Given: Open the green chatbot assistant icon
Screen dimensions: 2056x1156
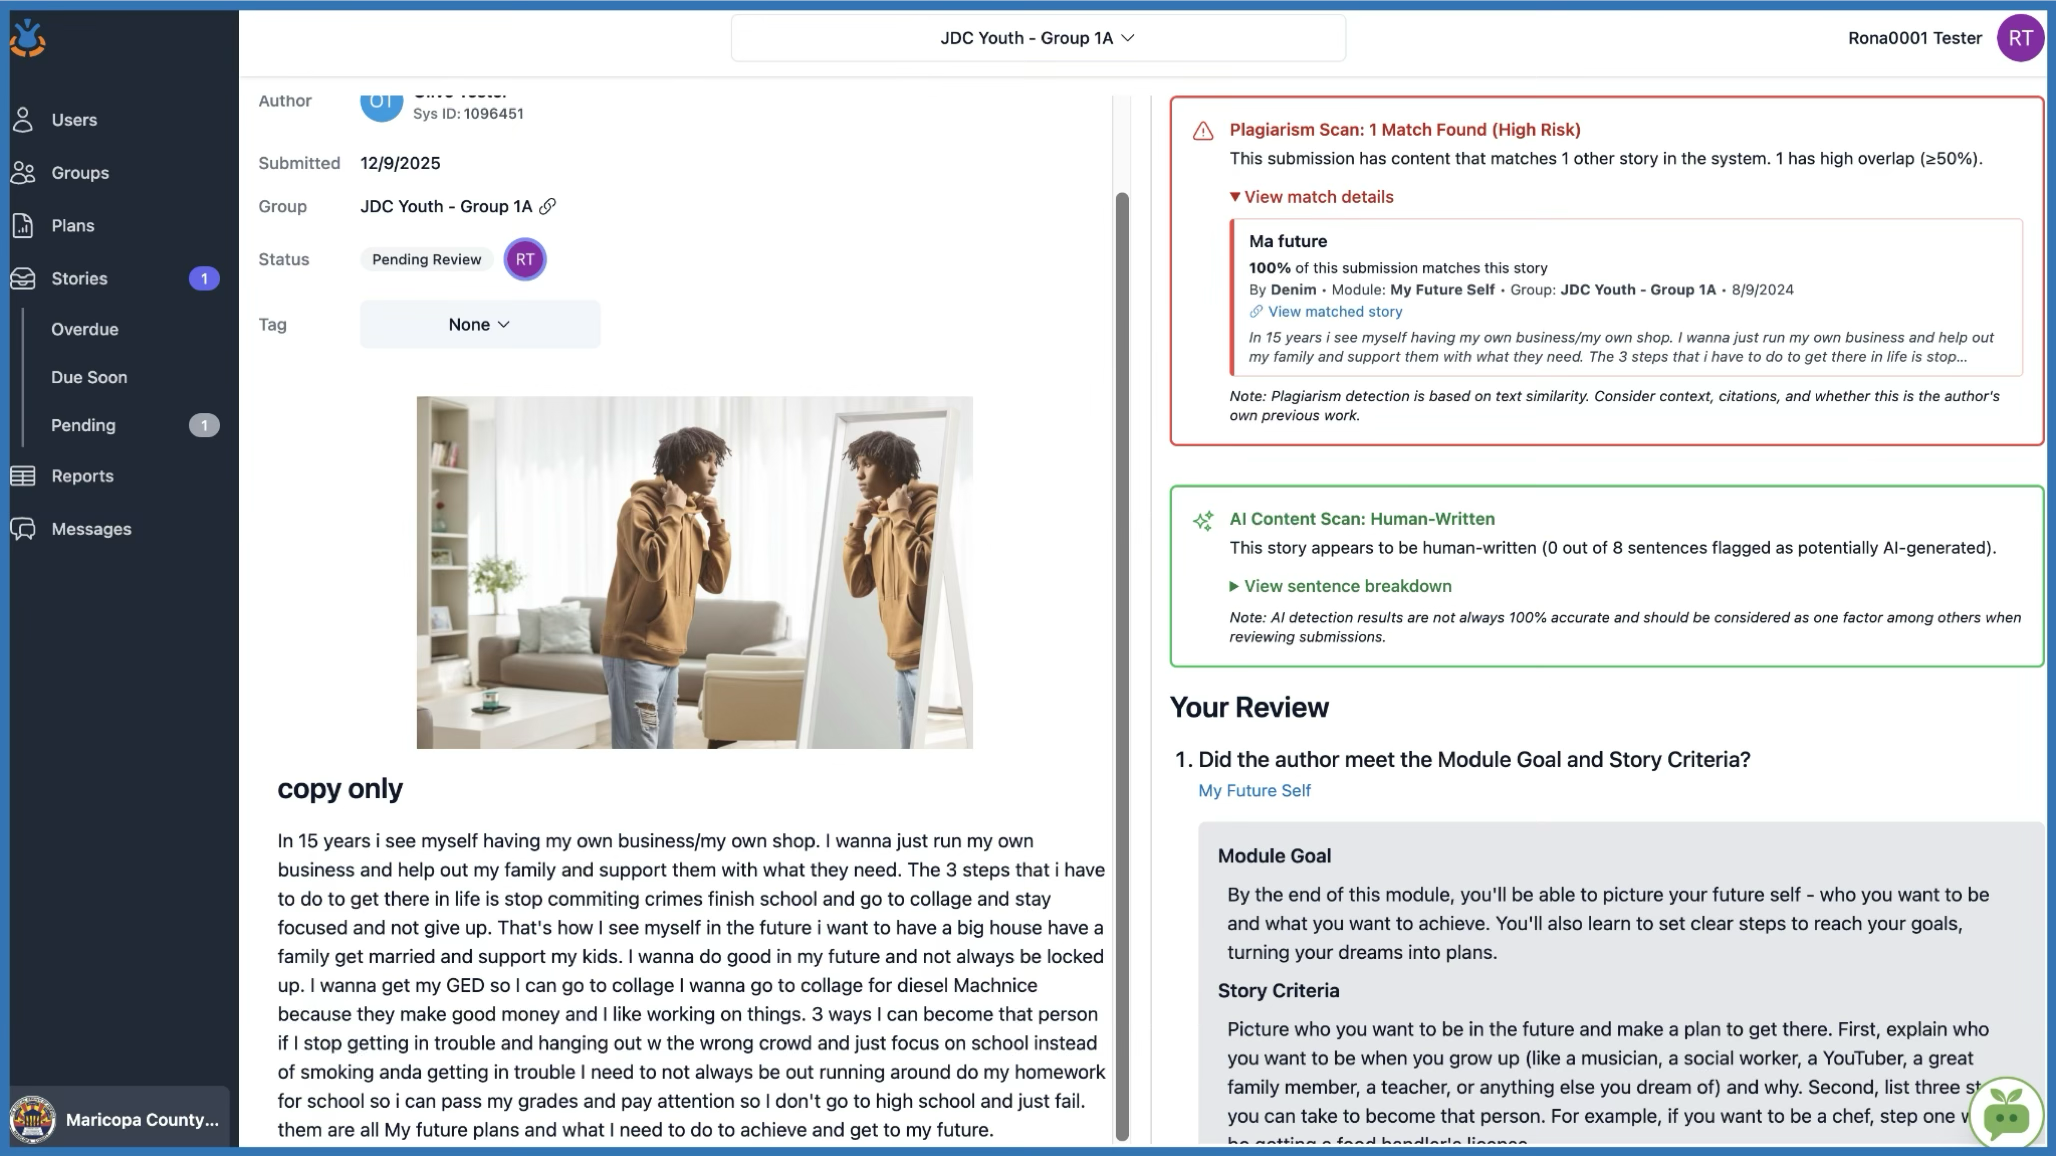Looking at the screenshot, I should pyautogui.click(x=2005, y=1113).
